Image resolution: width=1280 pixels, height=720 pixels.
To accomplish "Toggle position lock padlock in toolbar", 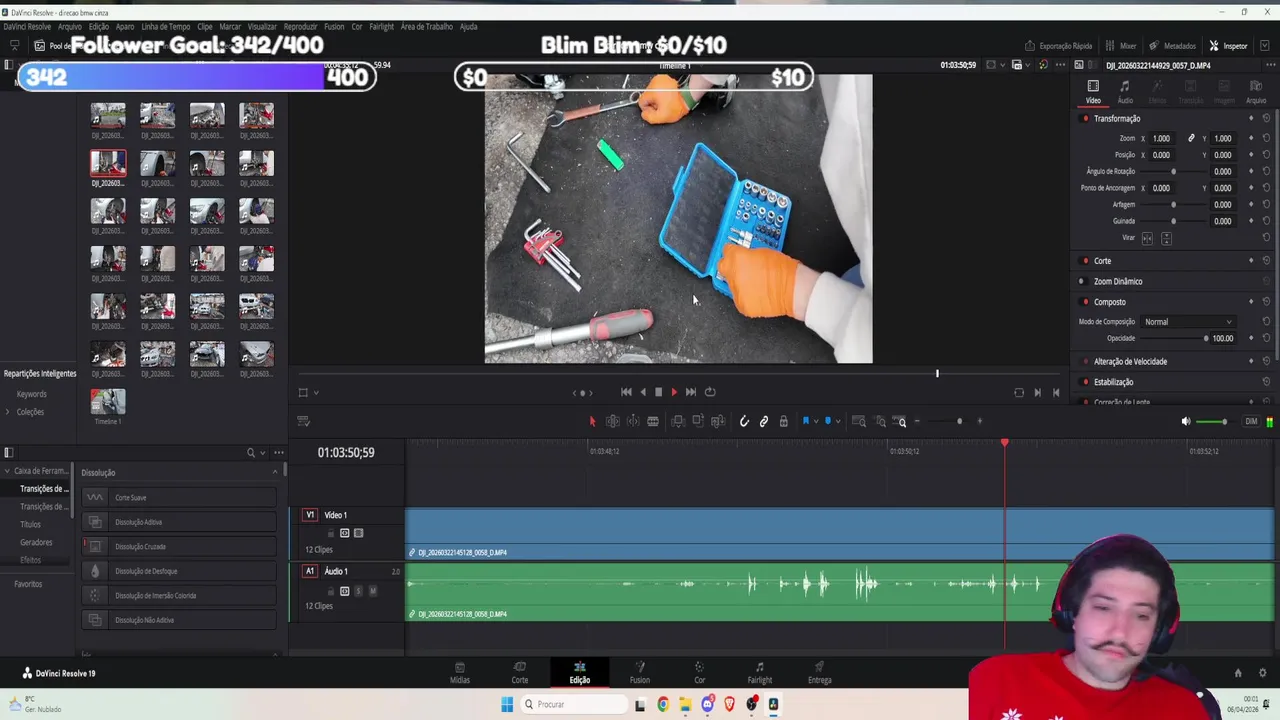I will coord(784,422).
